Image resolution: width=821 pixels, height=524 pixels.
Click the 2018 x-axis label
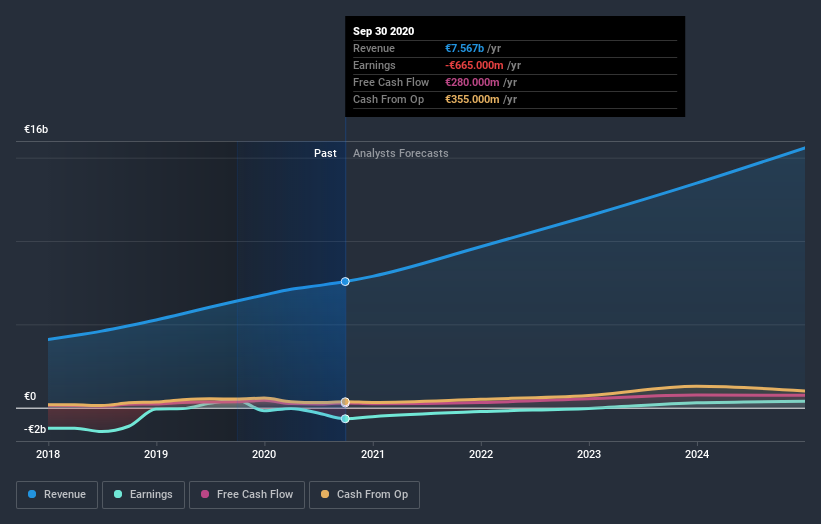pyautogui.click(x=48, y=454)
